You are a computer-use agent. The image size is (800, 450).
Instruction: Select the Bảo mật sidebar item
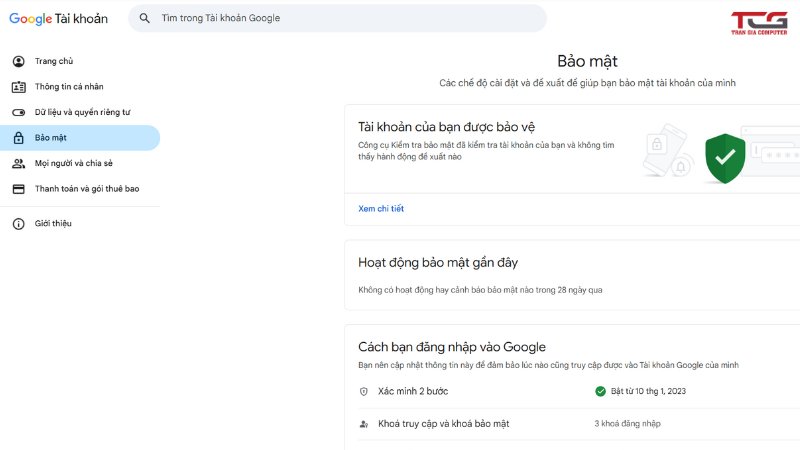pyautogui.click(x=80, y=138)
